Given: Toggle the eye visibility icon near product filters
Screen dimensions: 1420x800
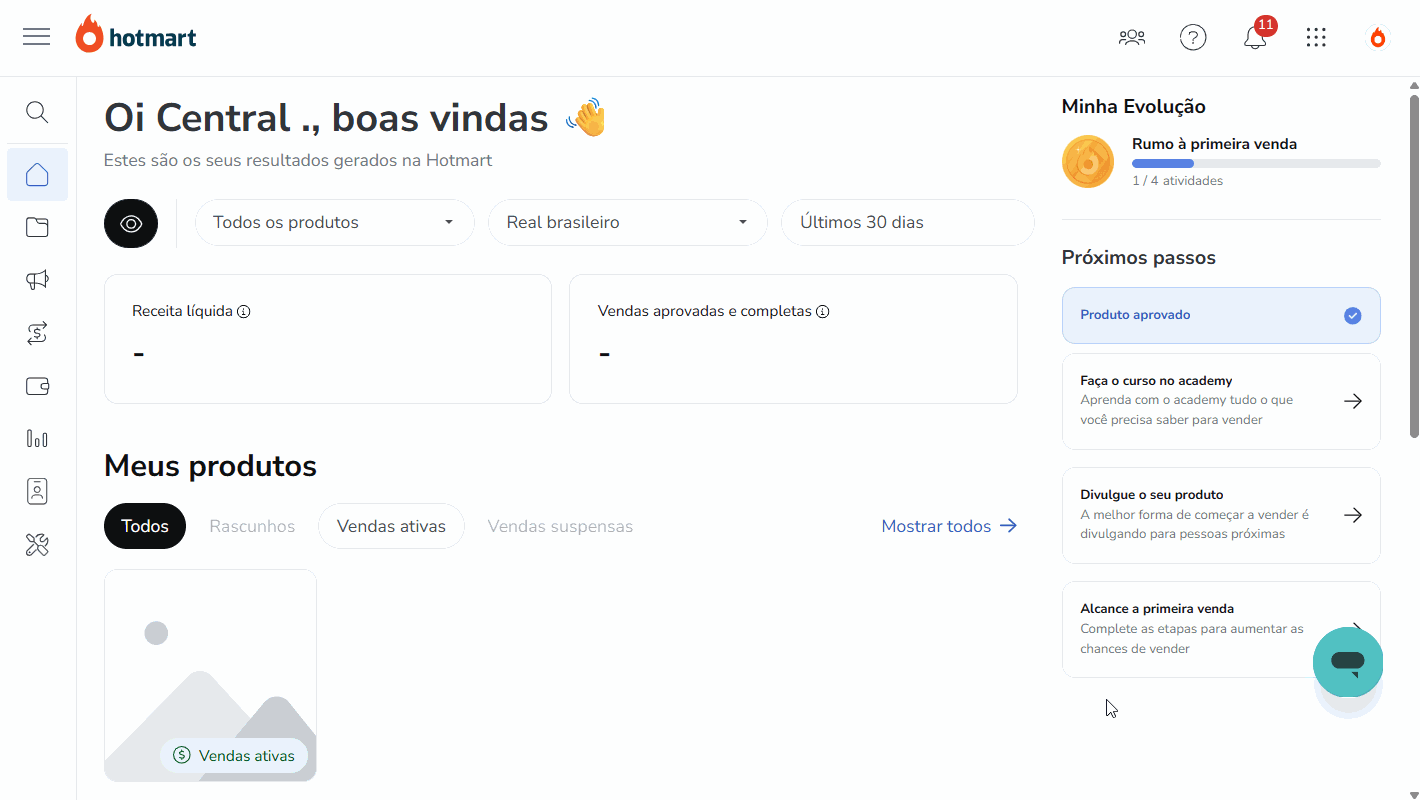Looking at the screenshot, I should tap(130, 223).
